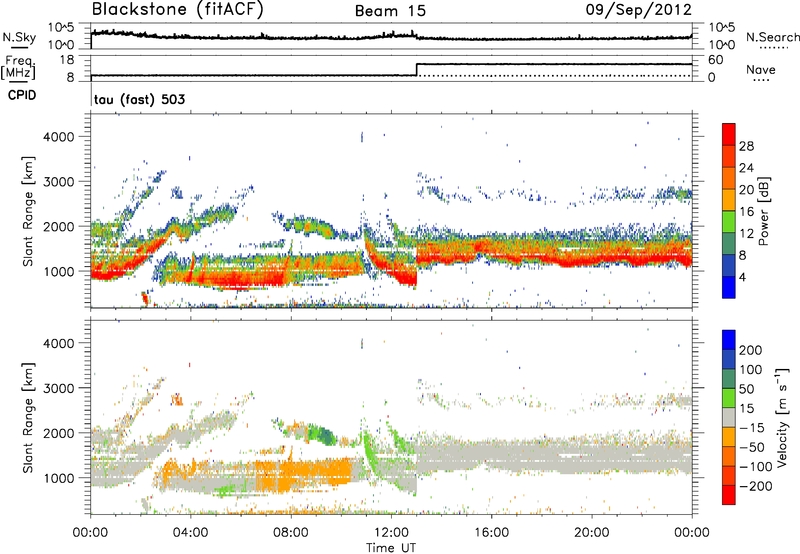
Task: Click the 'Velocity [m s-1]' colorbar label
Action: (x=782, y=417)
